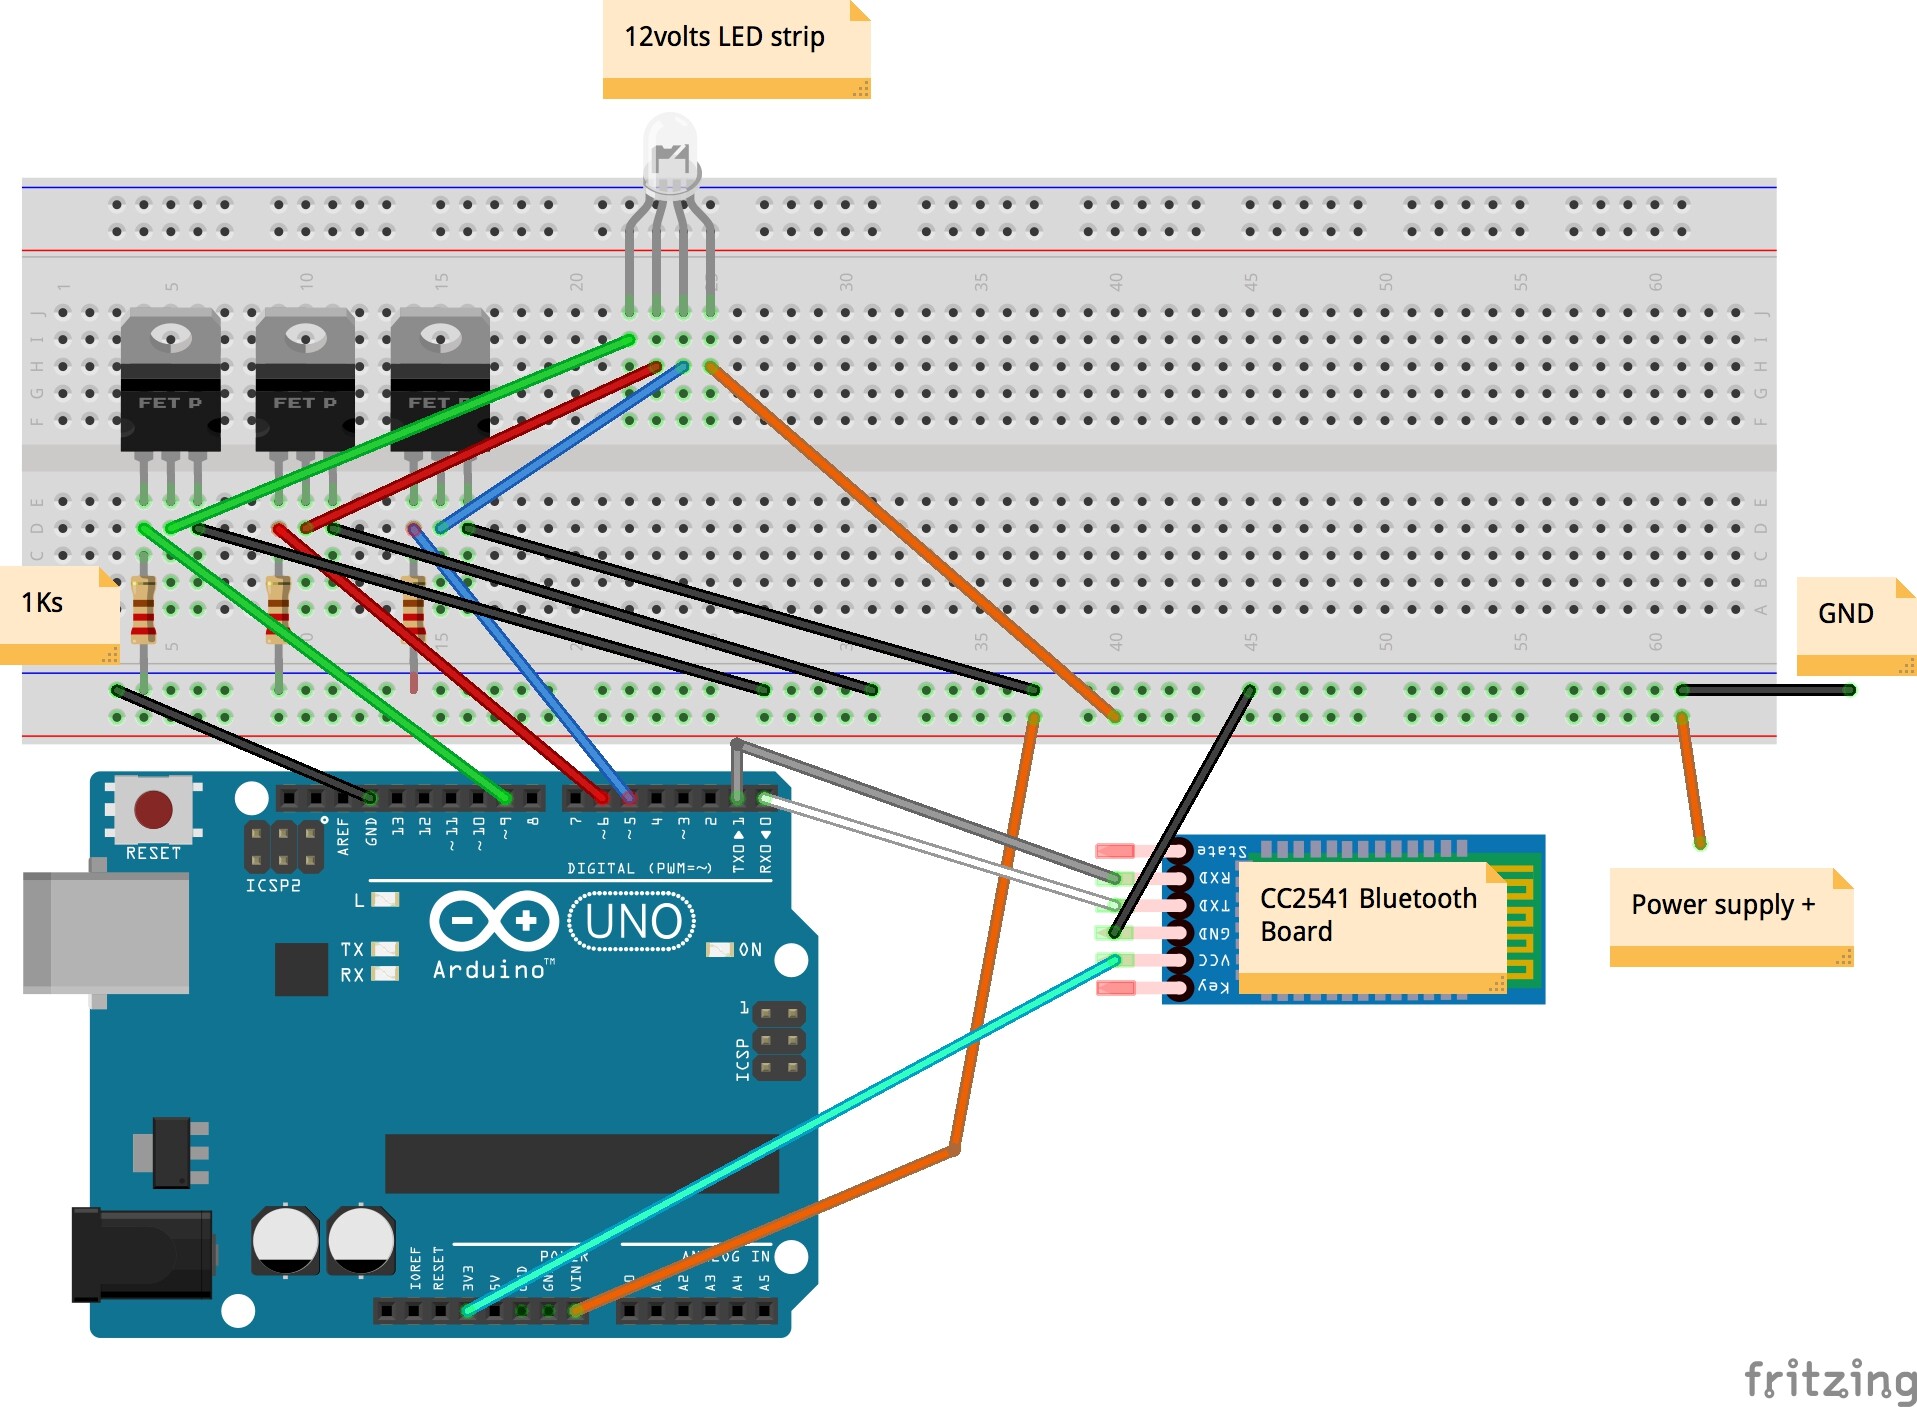1917x1407 pixels.
Task: Select the six-pin ICSP header near the Arduino's right edge
Action: [778, 1041]
